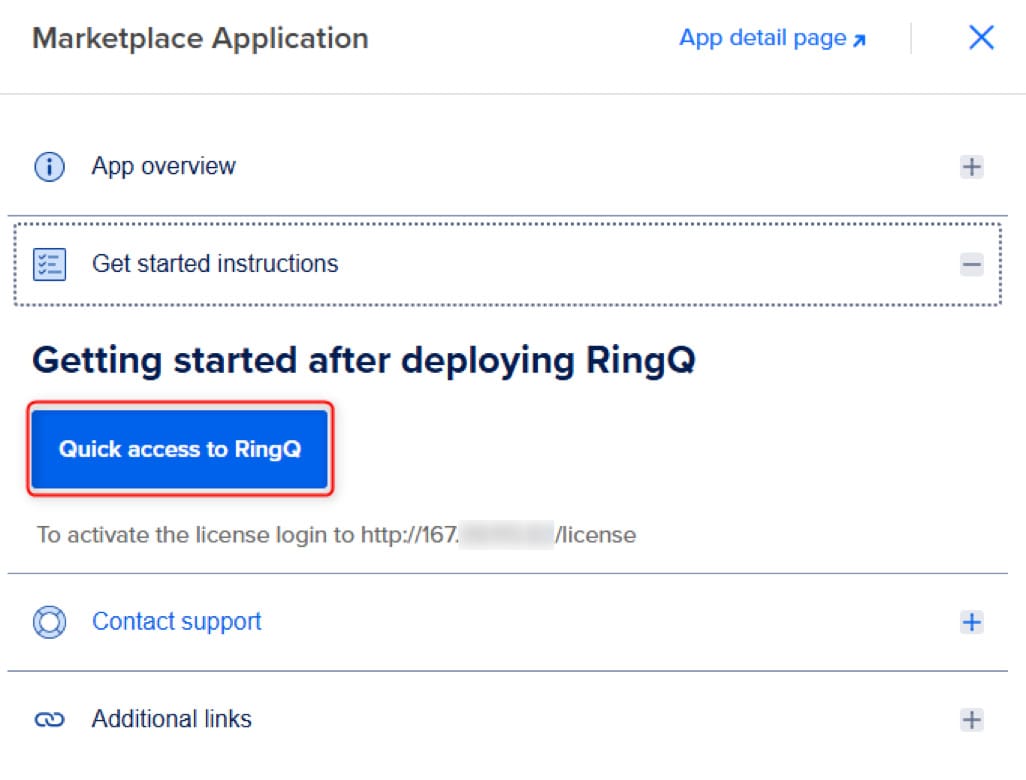Select the Contact support text label
Image resolution: width=1026 pixels, height=780 pixels.
point(176,621)
